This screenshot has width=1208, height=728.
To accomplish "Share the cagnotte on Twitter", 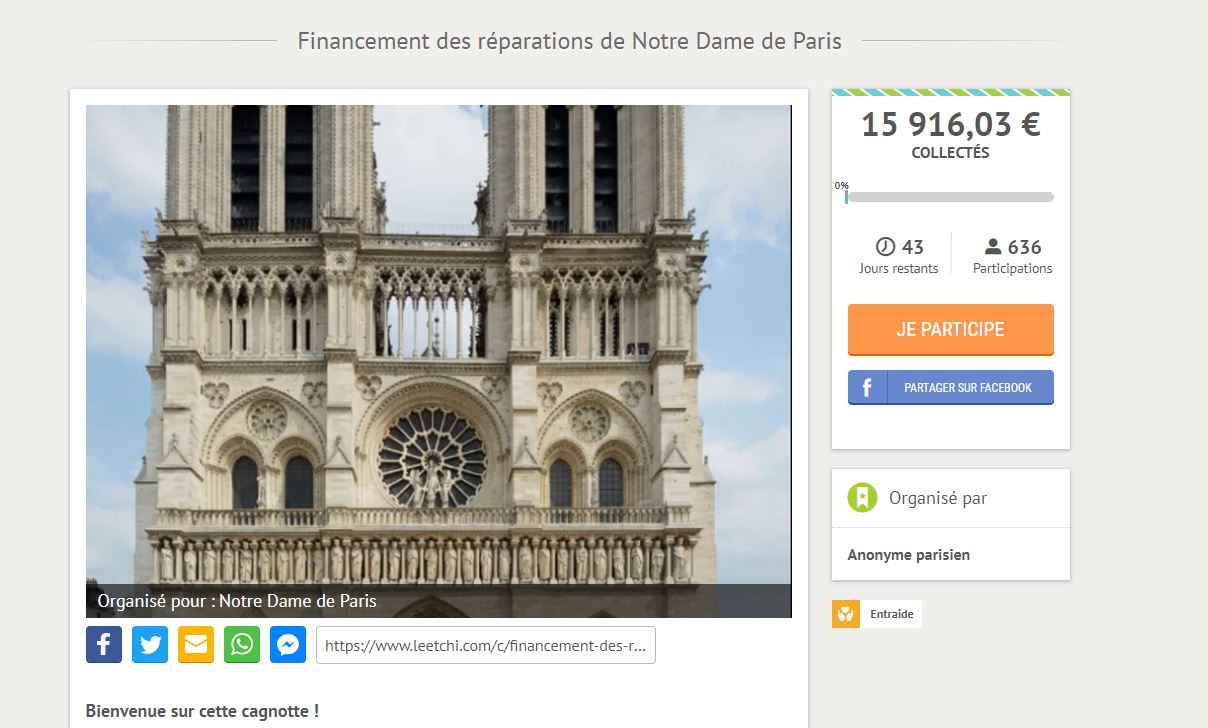I will tap(150, 645).
